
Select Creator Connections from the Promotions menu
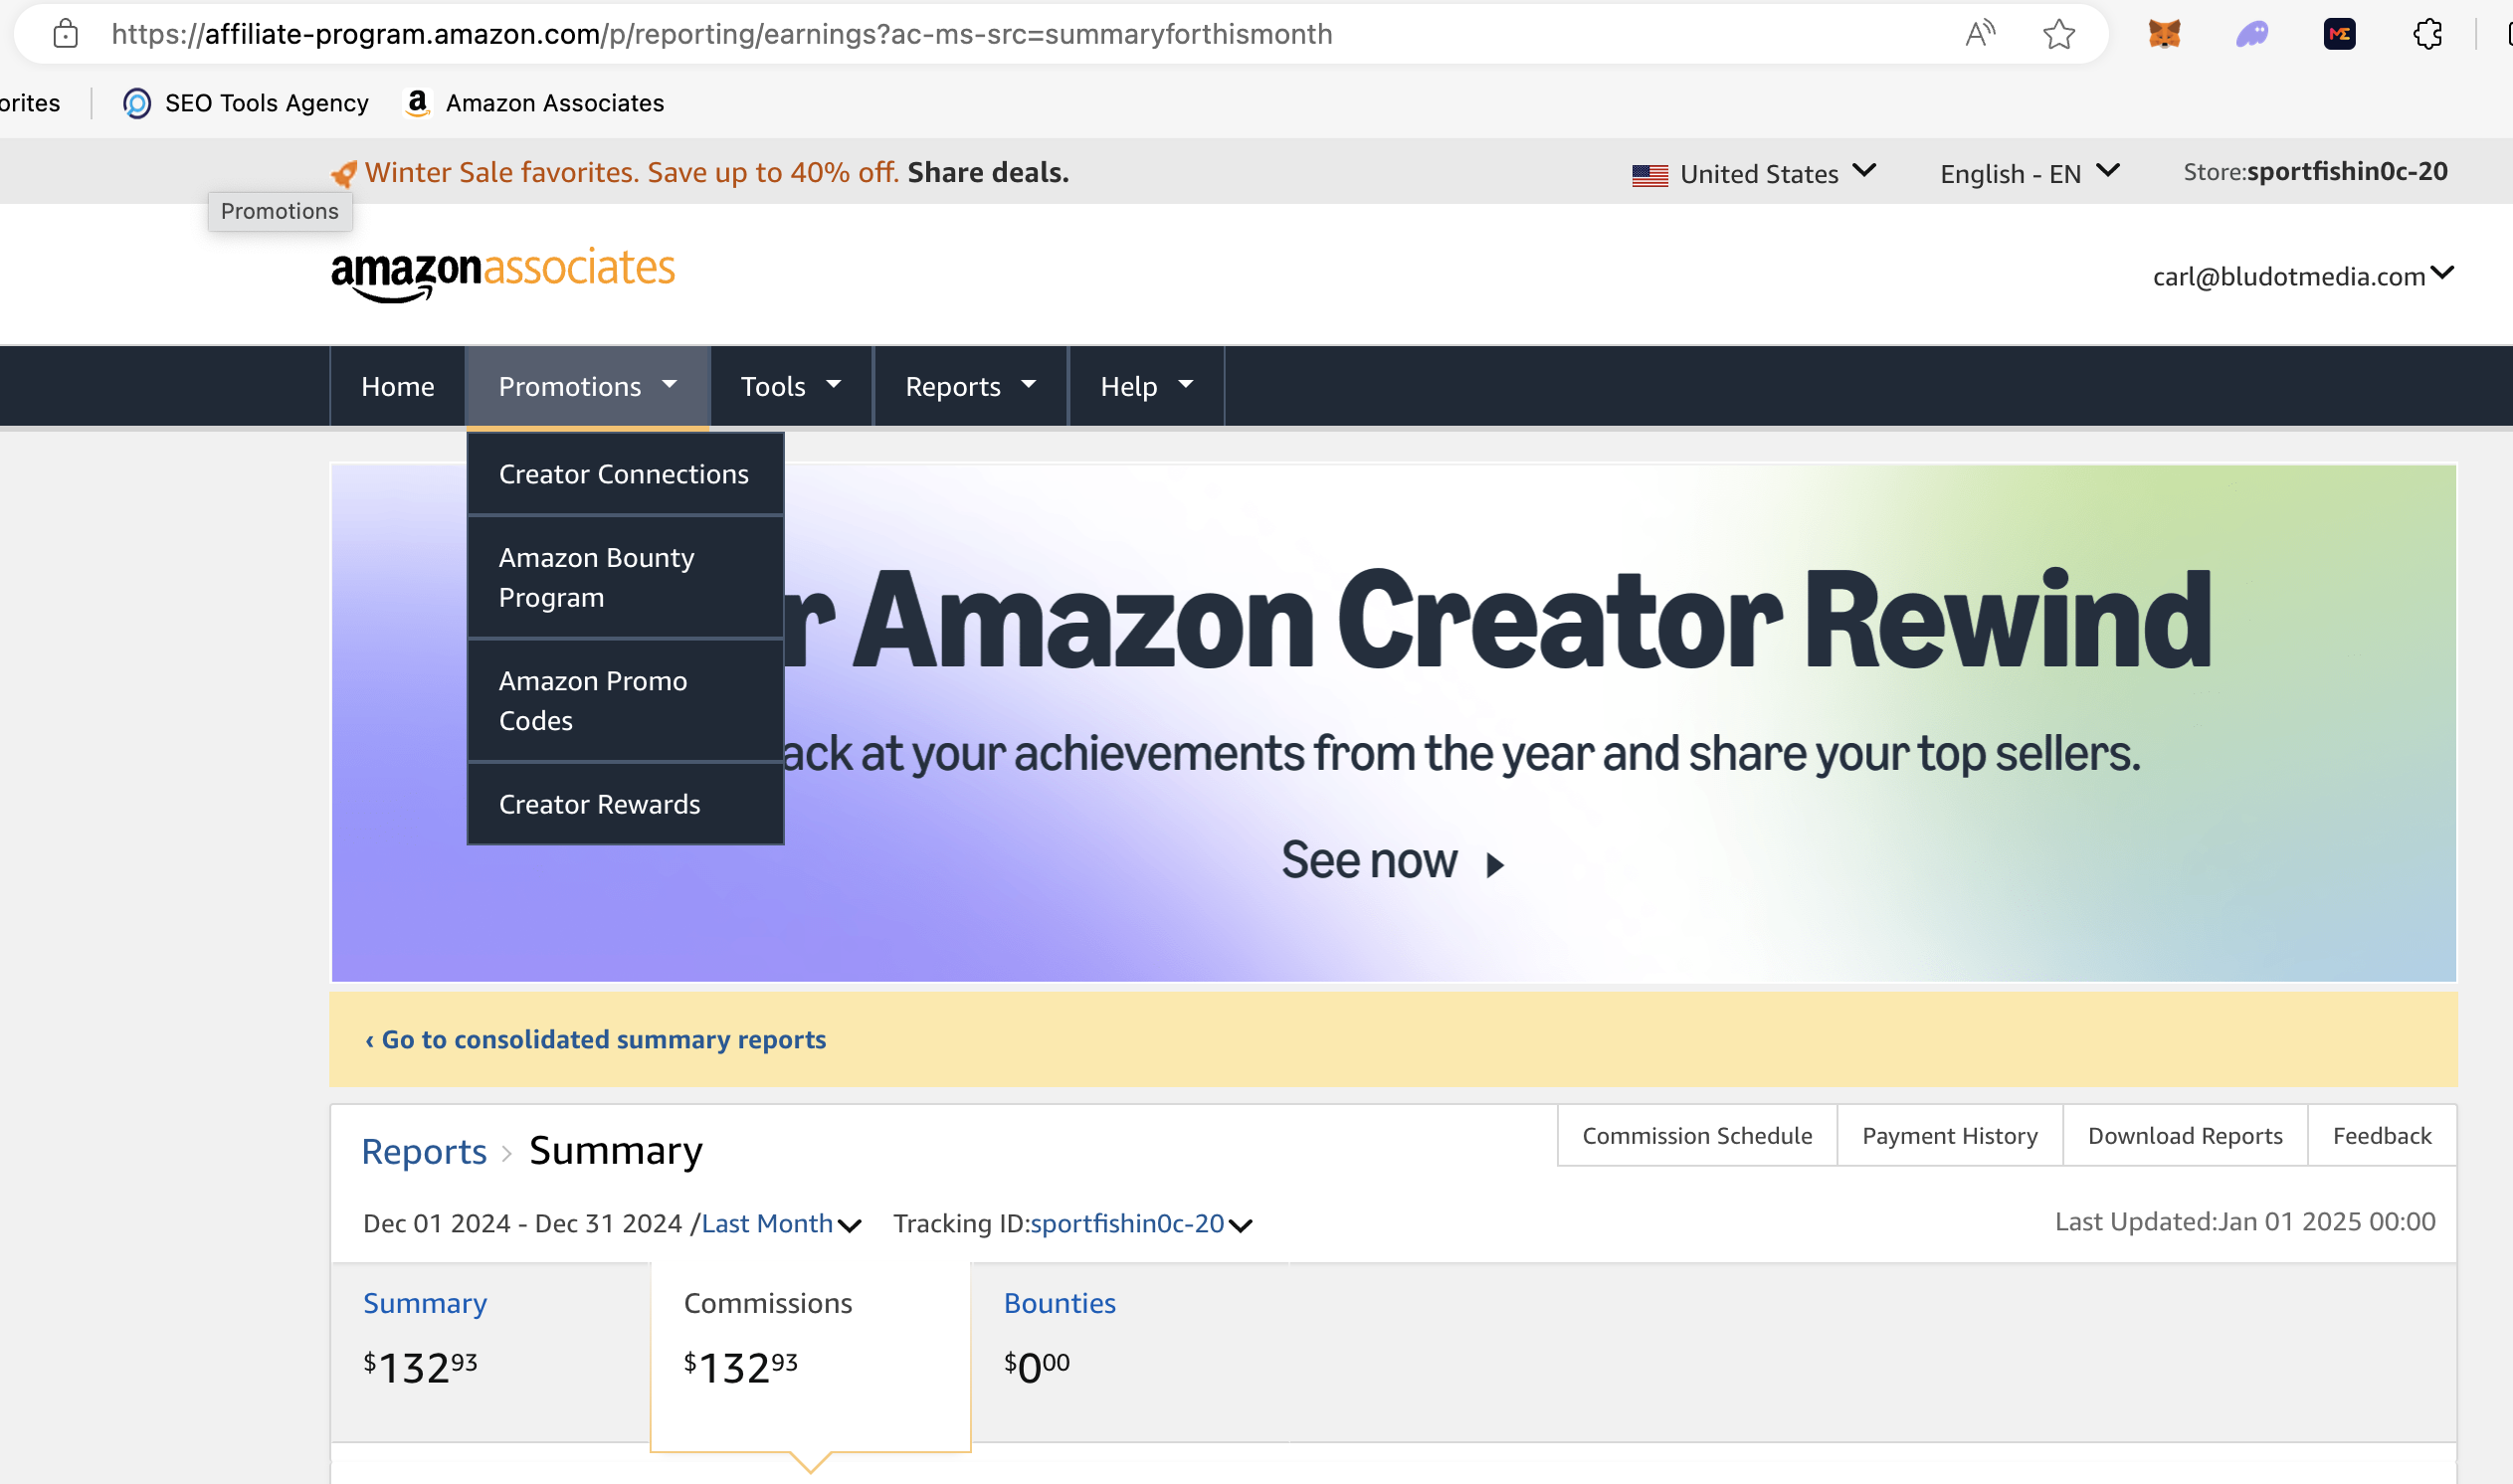pos(625,474)
